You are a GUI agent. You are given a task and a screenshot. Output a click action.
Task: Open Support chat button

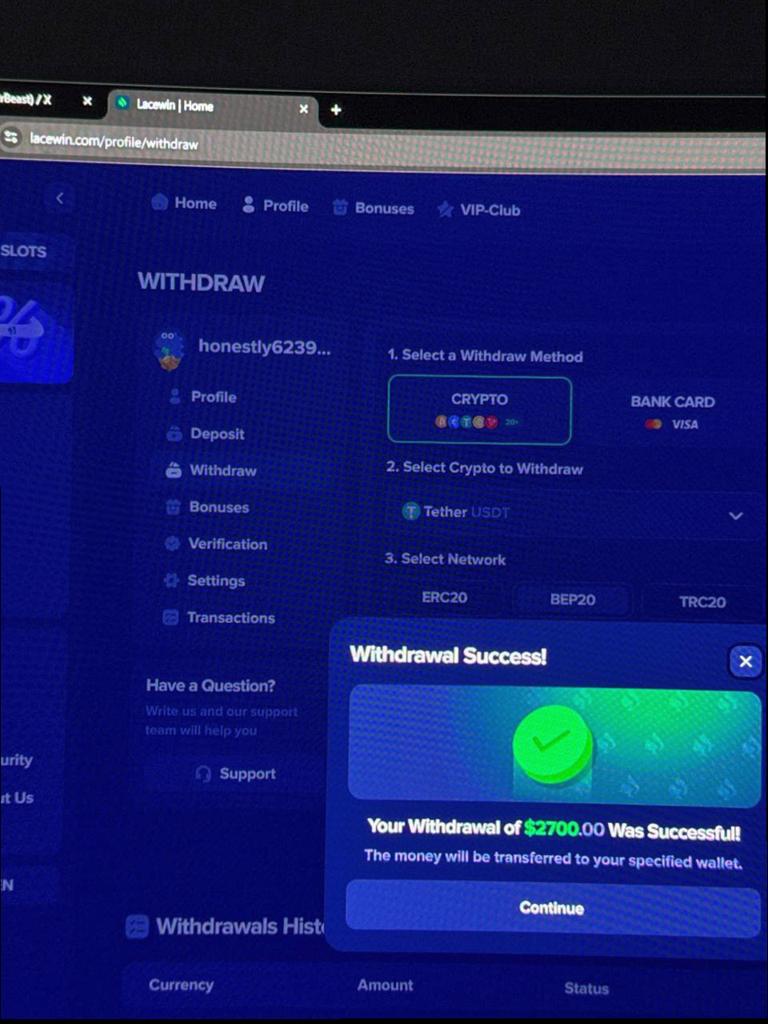tap(236, 774)
